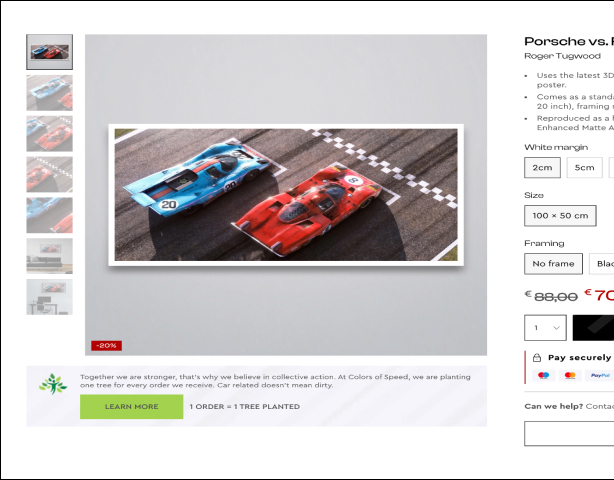
Task: Show the desk workspace mockup thumbnail
Action: (x=49, y=297)
